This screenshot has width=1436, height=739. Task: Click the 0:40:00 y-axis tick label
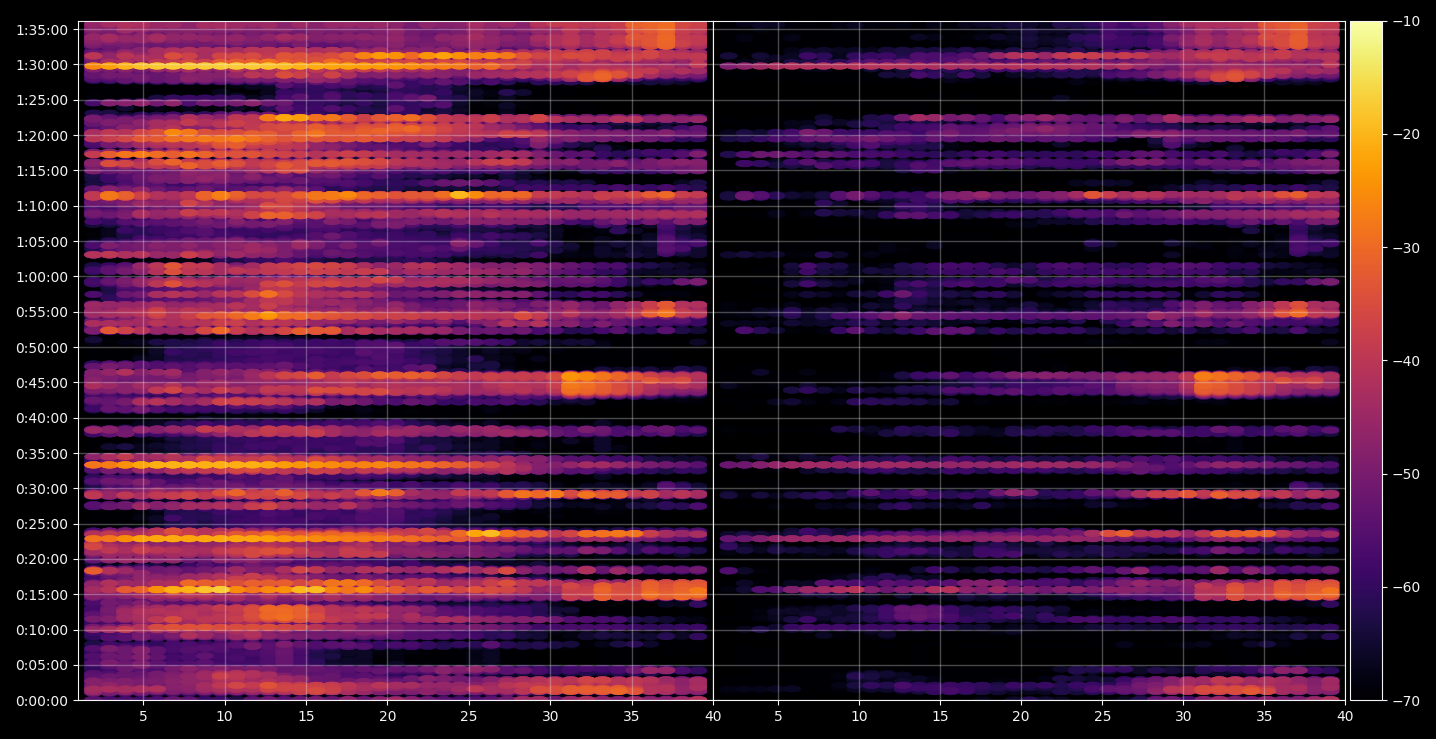coord(41,418)
